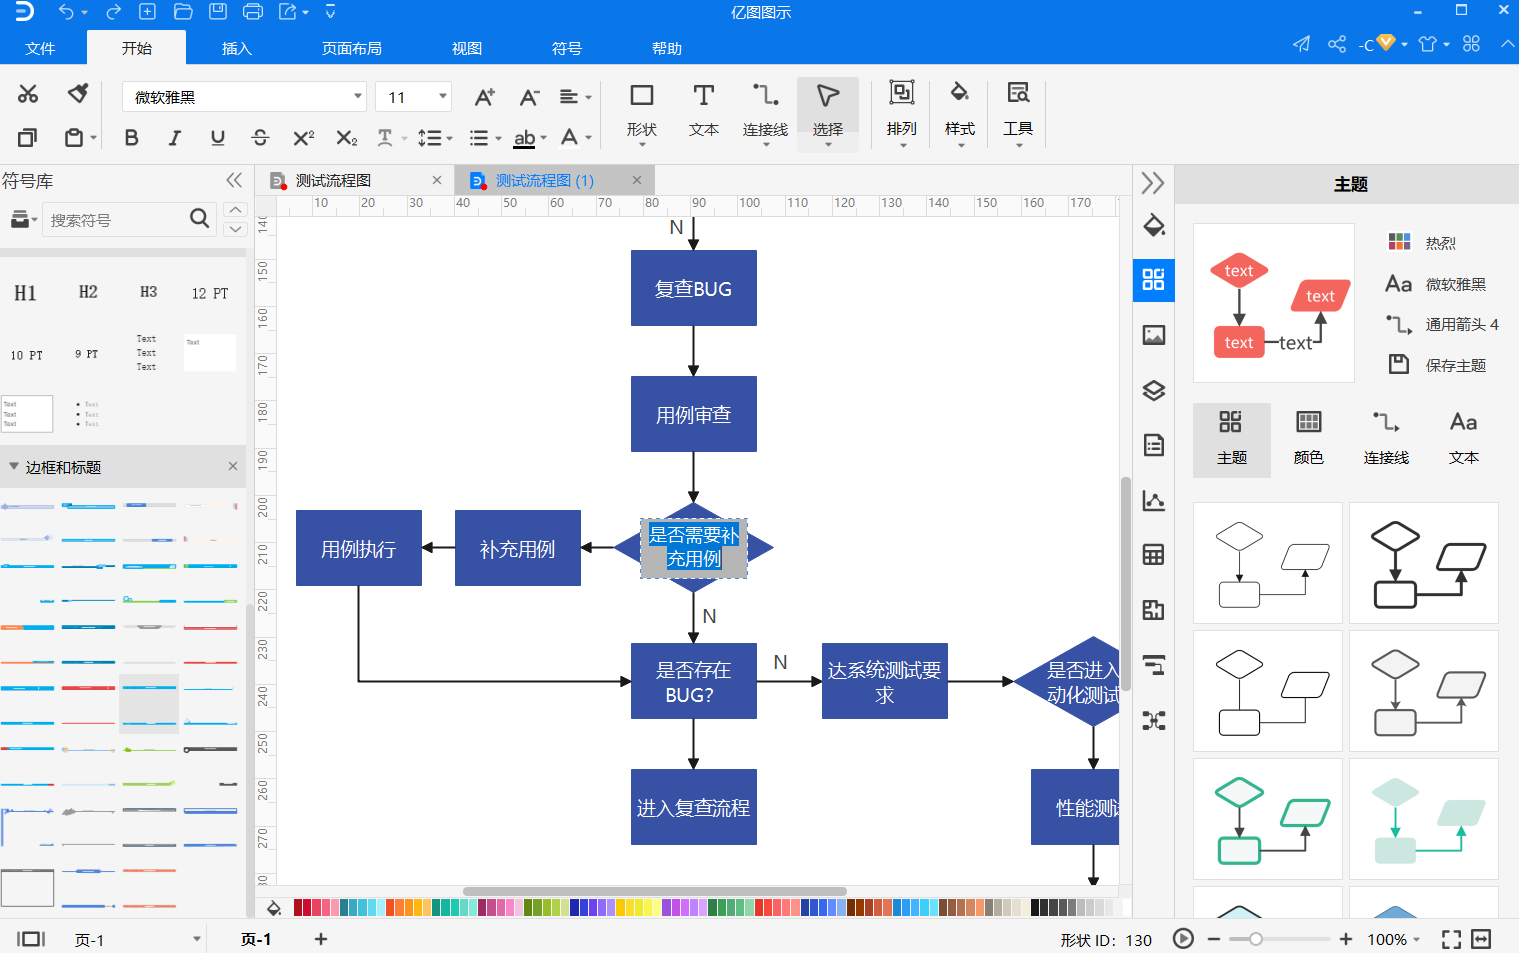Screen dimensions: 1519x953
Task: Click the Save disk icon
Action: [217, 12]
